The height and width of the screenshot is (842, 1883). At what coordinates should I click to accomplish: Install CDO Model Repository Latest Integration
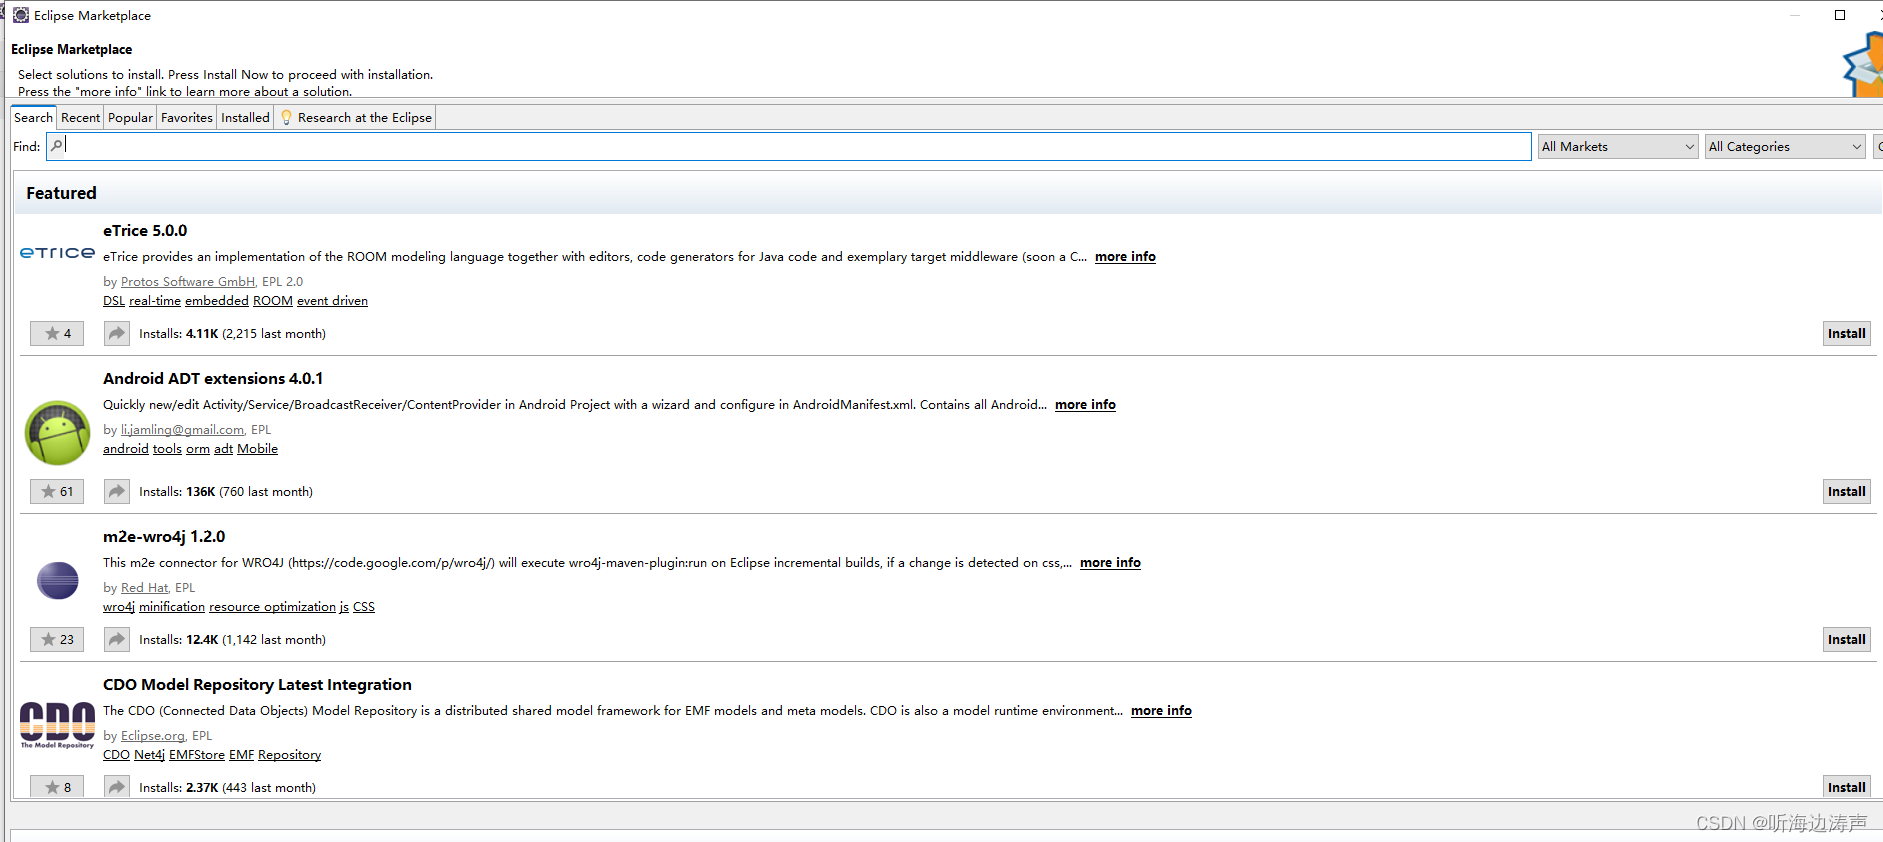[x=1846, y=788]
